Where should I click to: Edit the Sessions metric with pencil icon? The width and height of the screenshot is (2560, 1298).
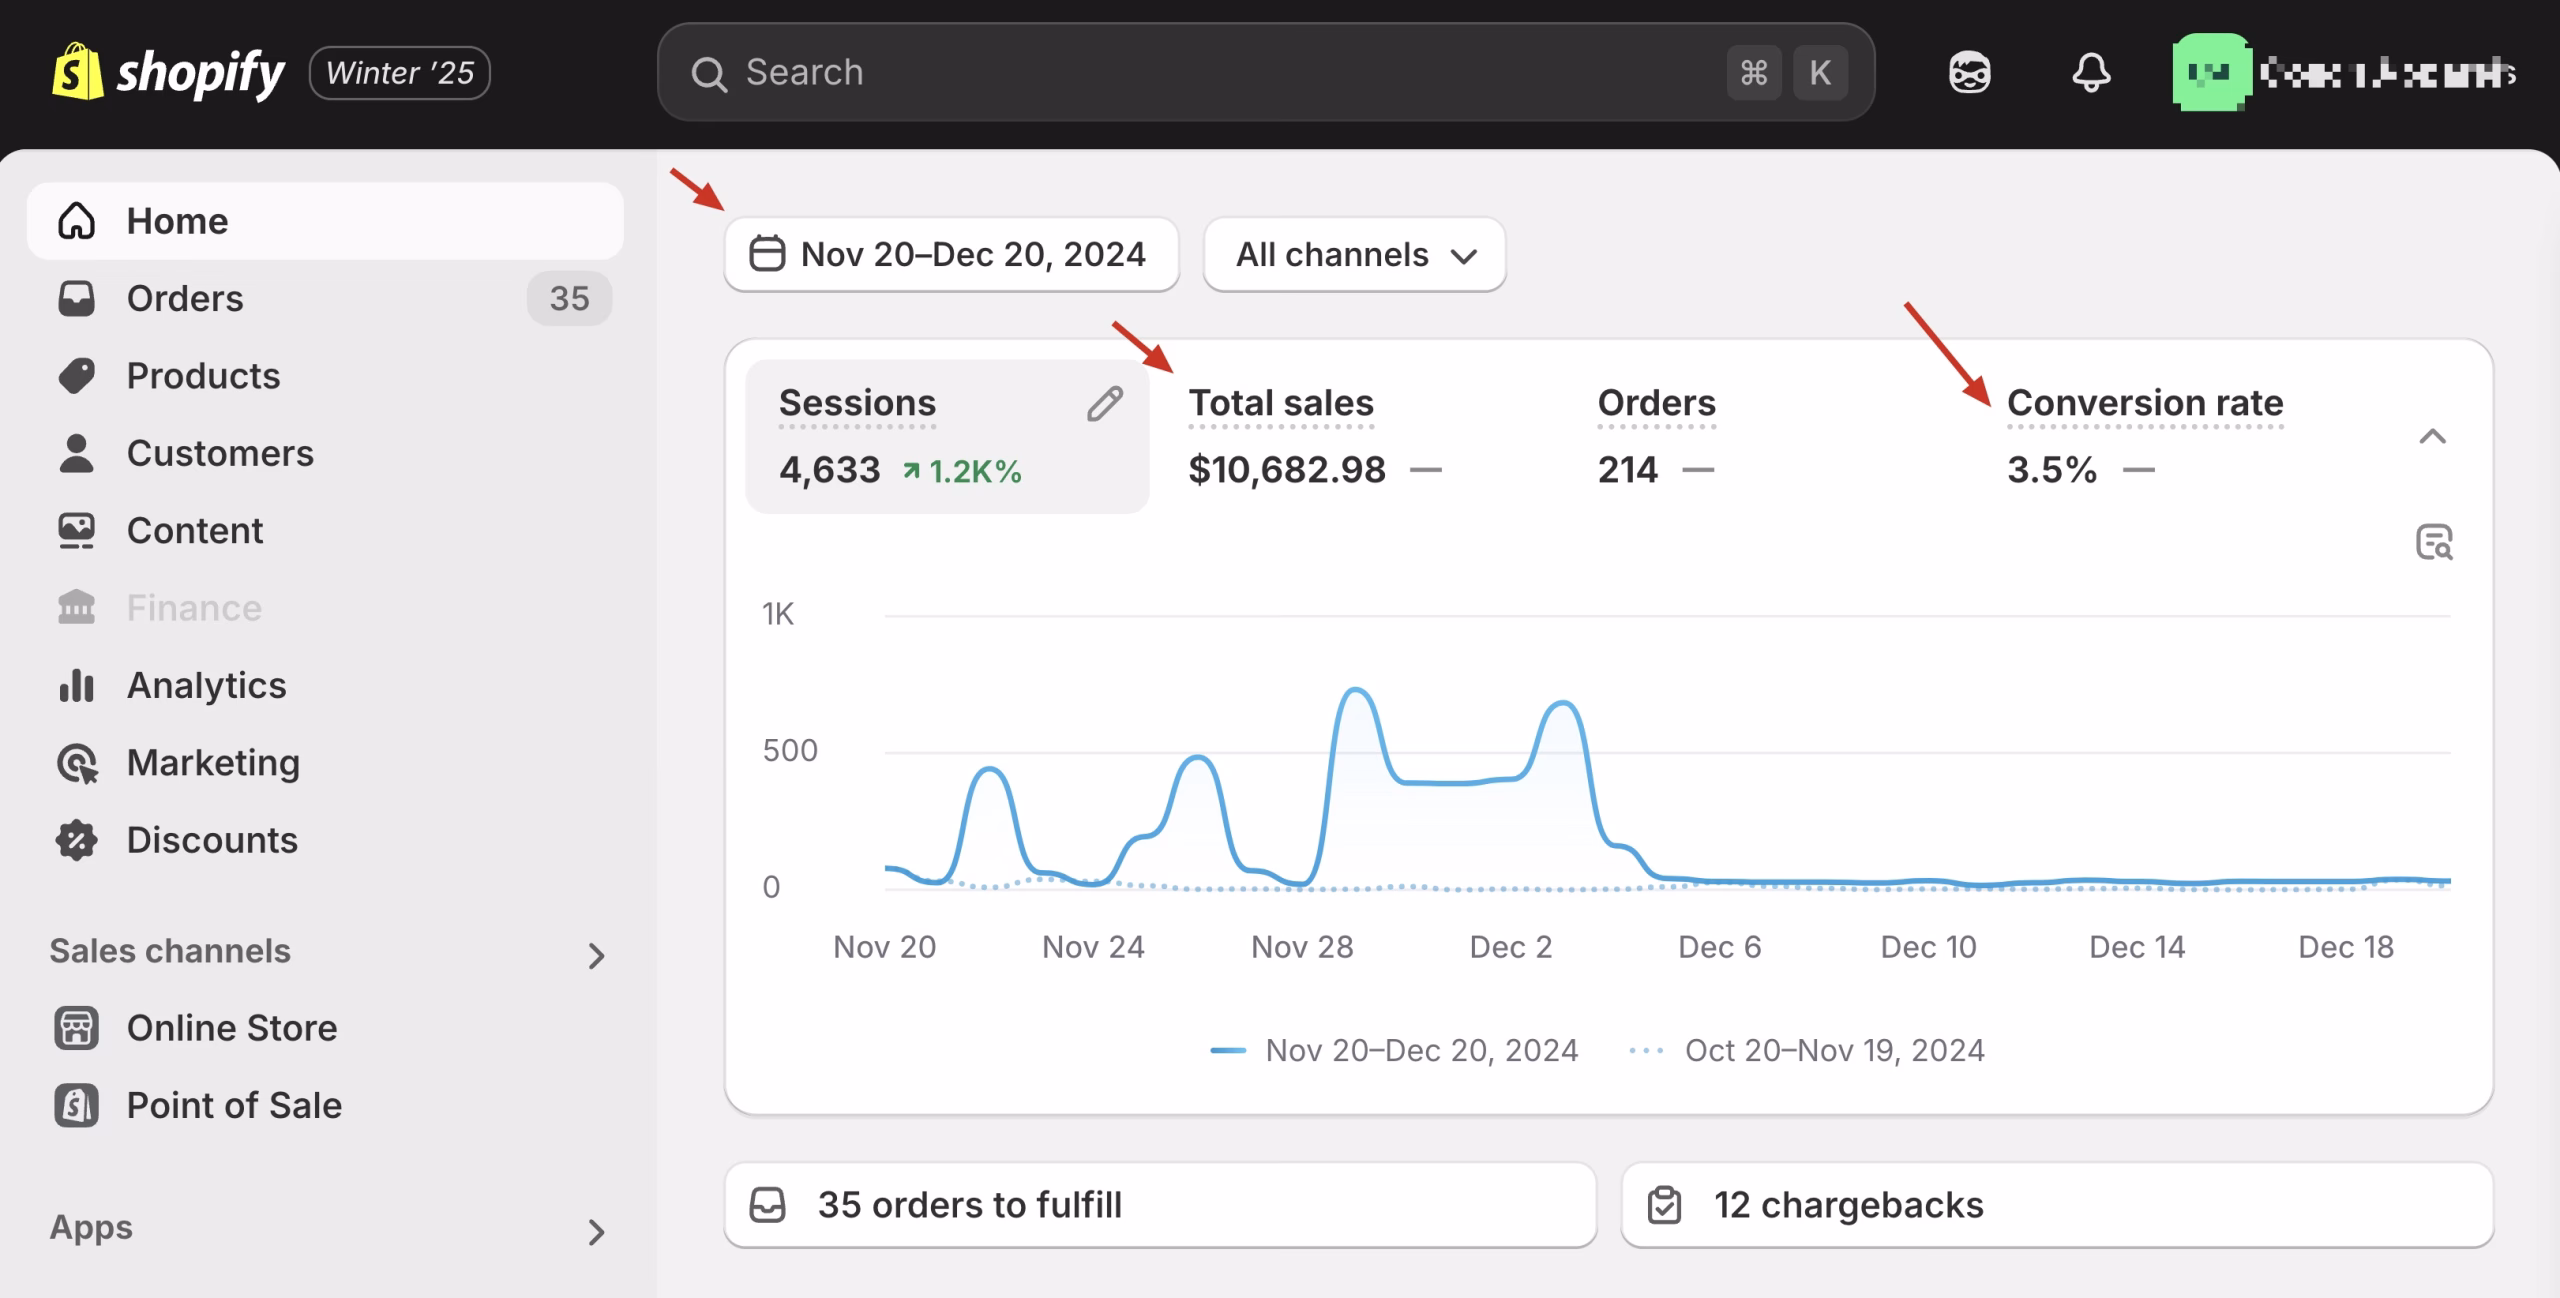[1104, 403]
